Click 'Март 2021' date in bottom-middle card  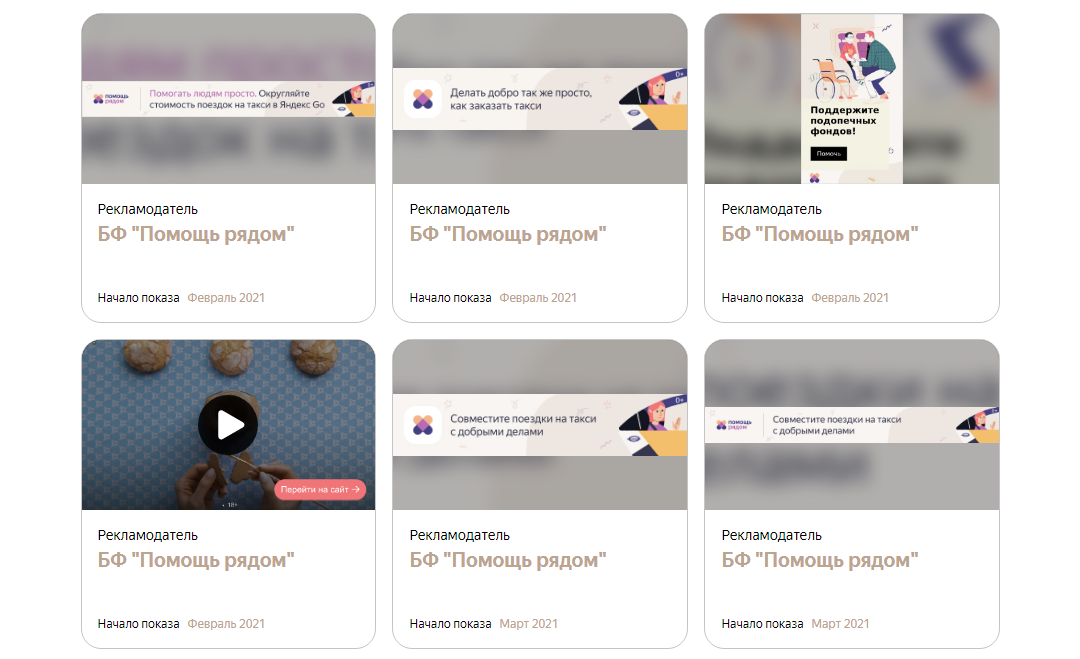[x=528, y=623]
